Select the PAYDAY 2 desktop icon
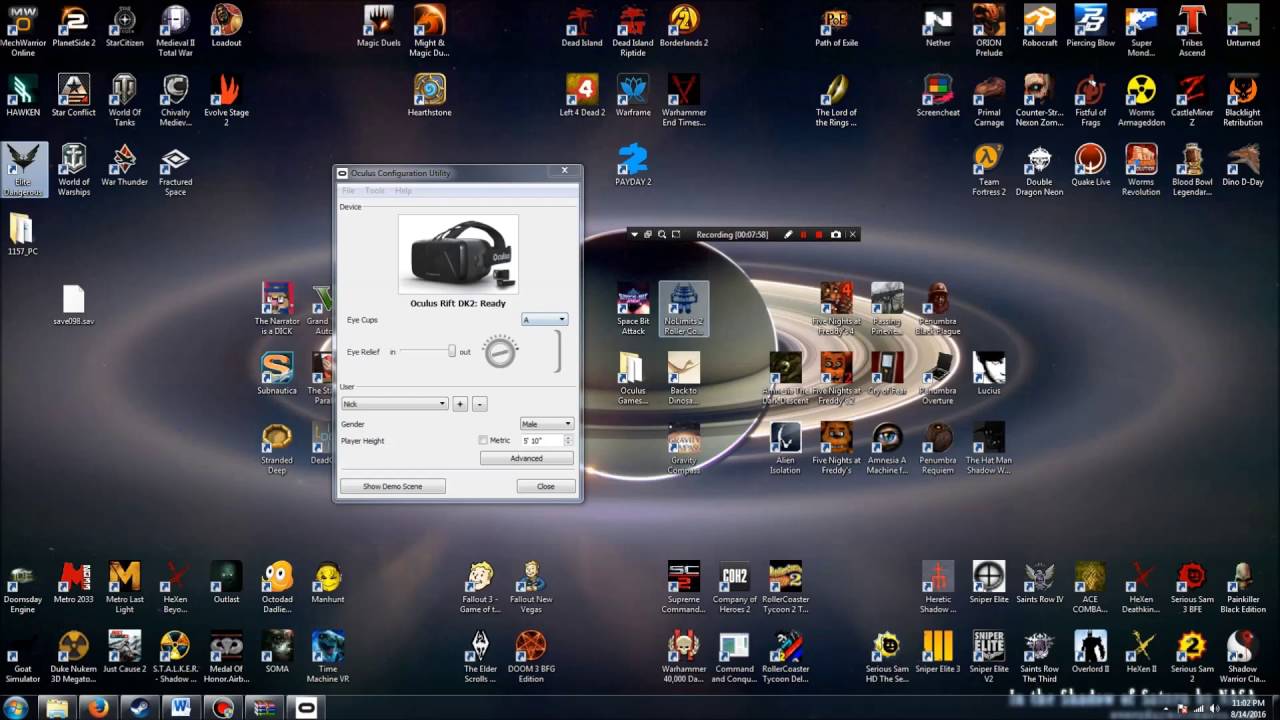 point(633,166)
